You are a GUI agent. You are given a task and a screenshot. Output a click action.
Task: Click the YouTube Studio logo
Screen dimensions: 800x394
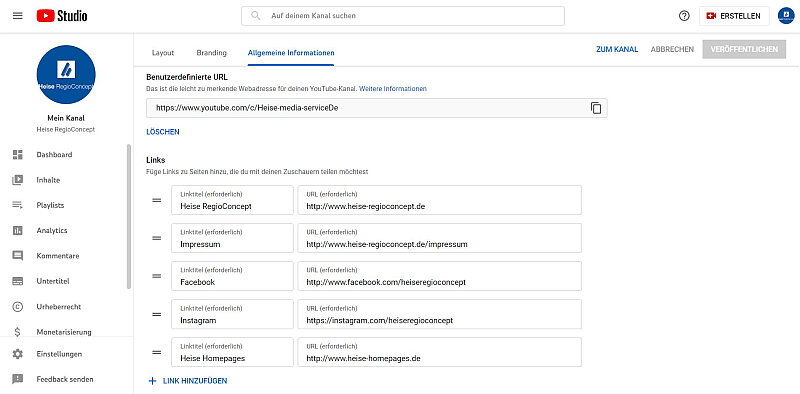coord(62,16)
